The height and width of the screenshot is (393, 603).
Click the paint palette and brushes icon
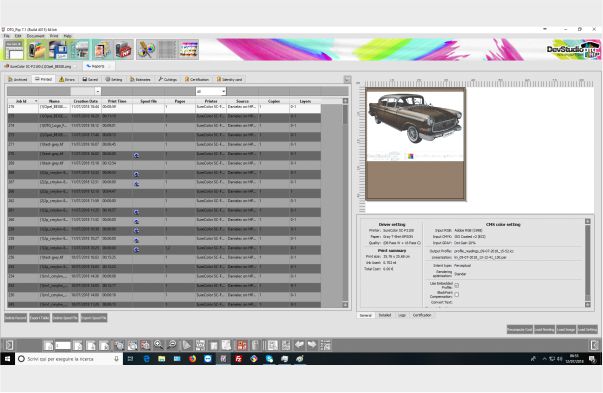tap(146, 50)
